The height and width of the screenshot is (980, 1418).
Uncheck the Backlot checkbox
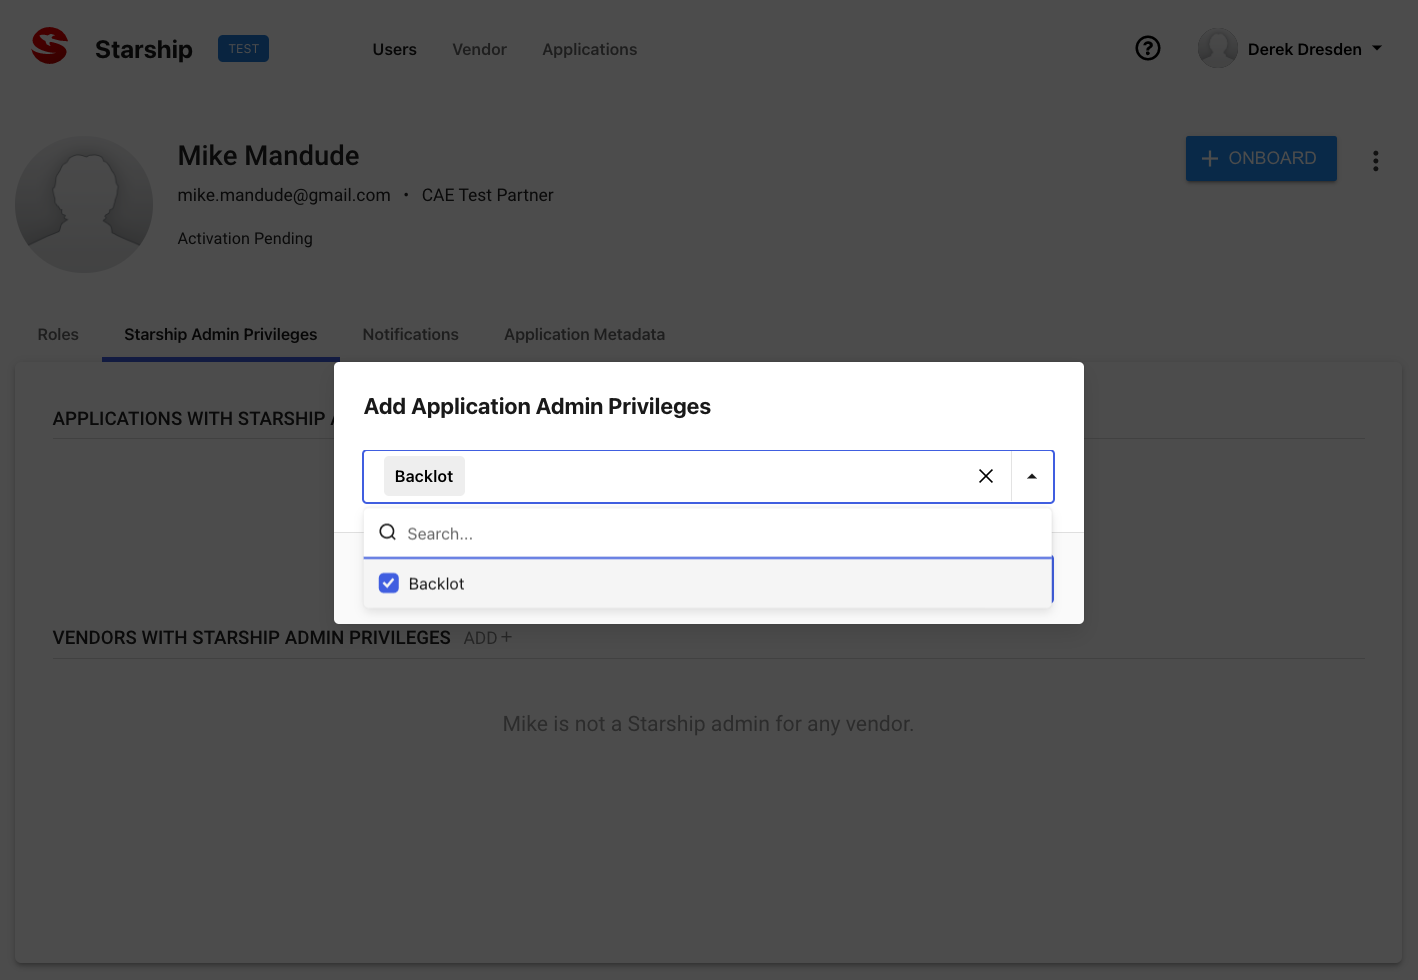(389, 584)
